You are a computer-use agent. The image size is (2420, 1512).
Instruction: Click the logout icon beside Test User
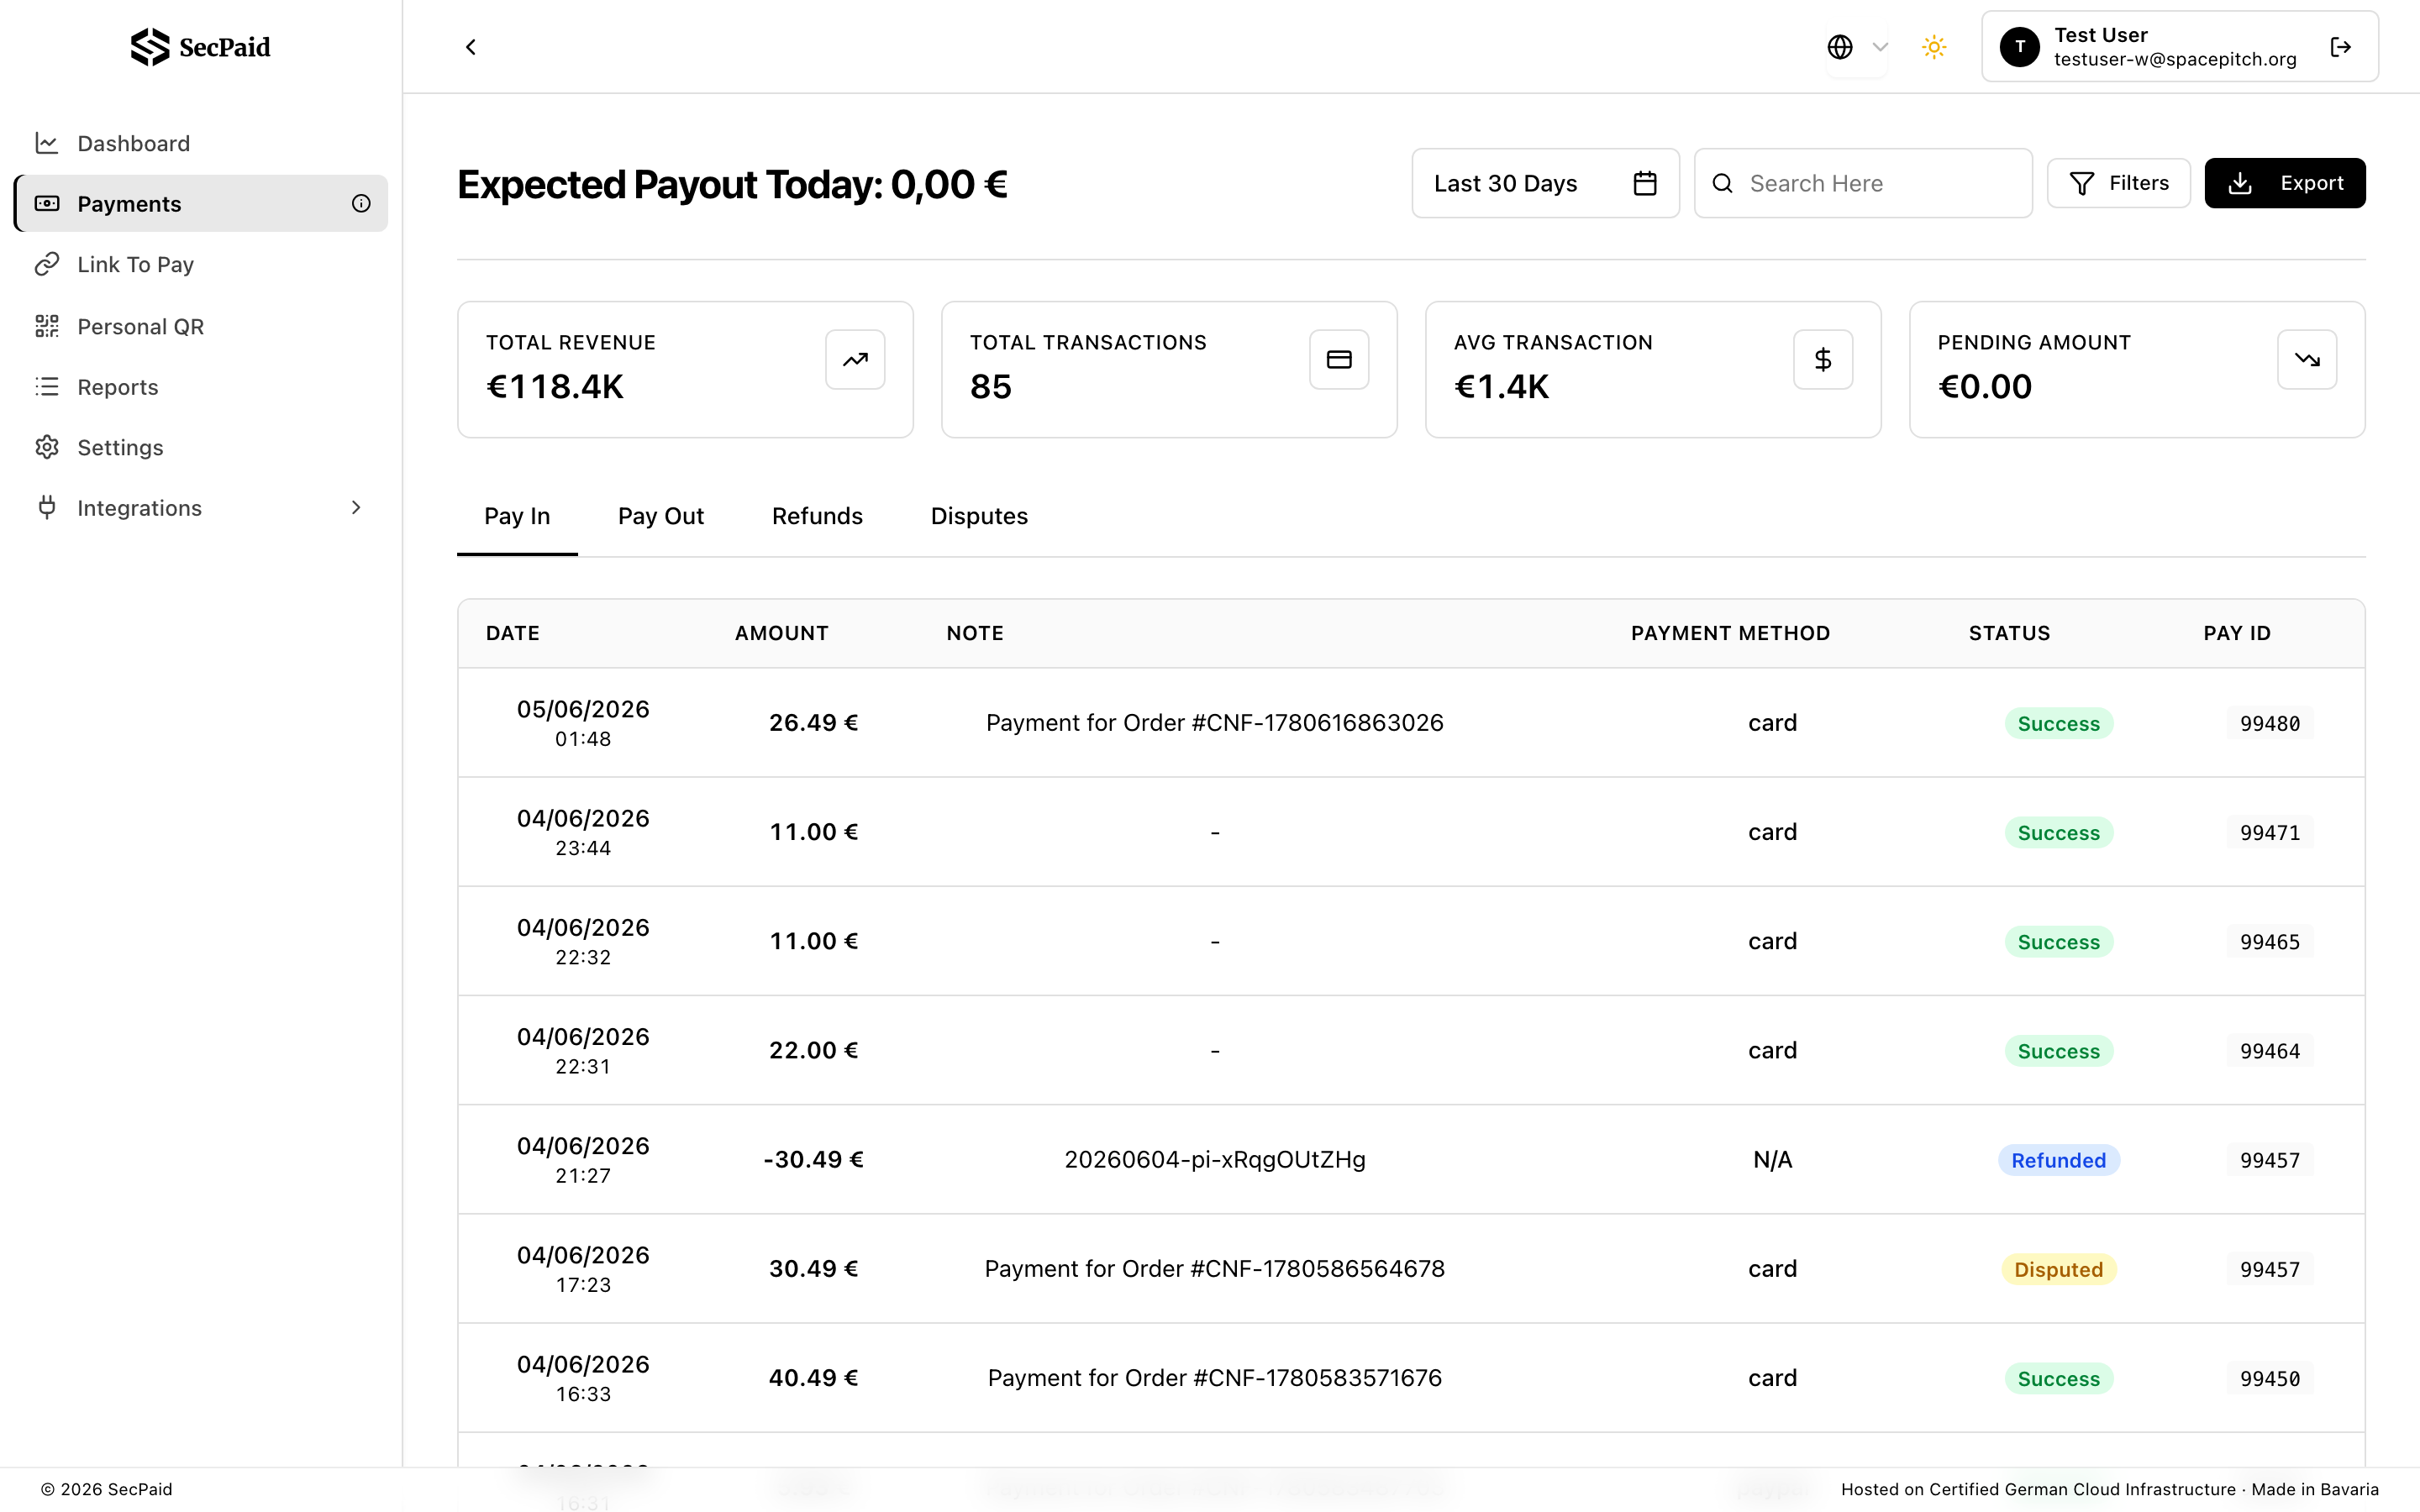[x=2340, y=47]
